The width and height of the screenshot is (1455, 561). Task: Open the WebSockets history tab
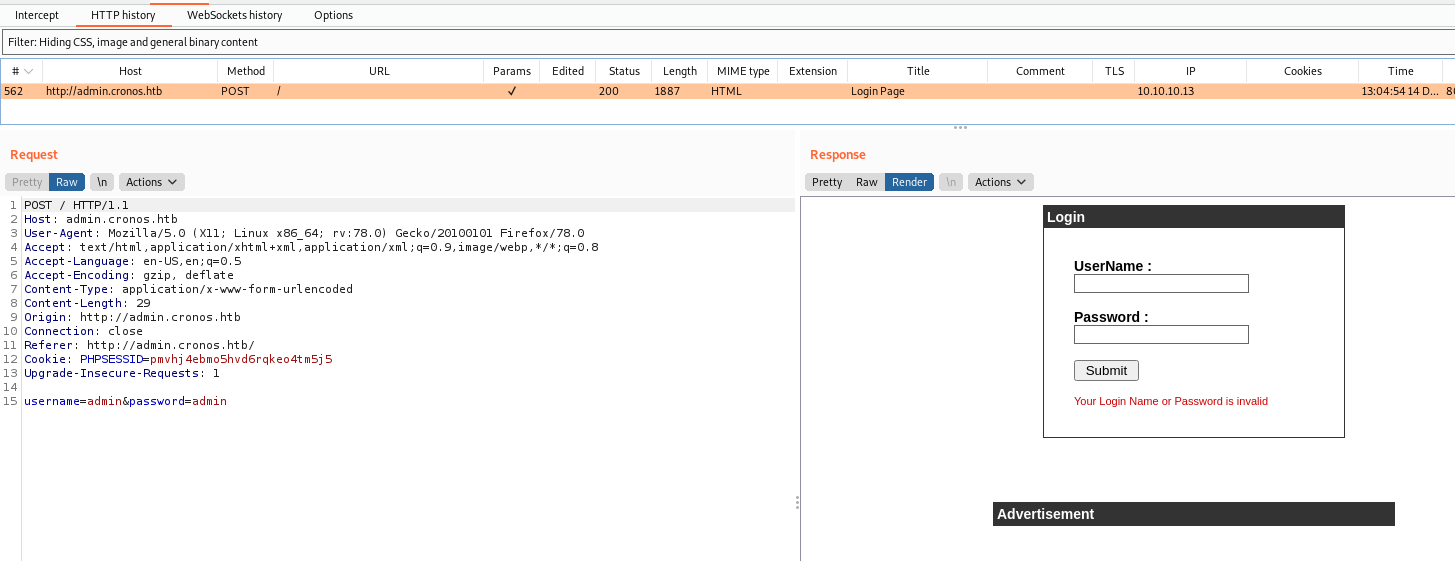[x=235, y=15]
